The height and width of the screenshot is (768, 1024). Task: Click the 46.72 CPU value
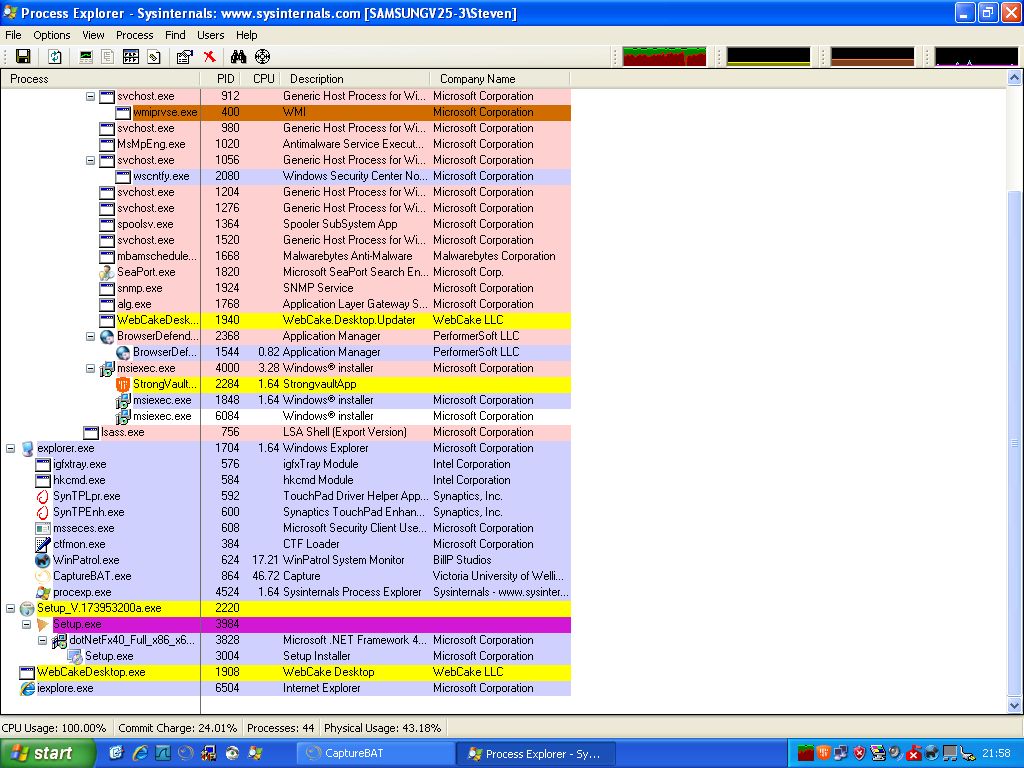265,576
